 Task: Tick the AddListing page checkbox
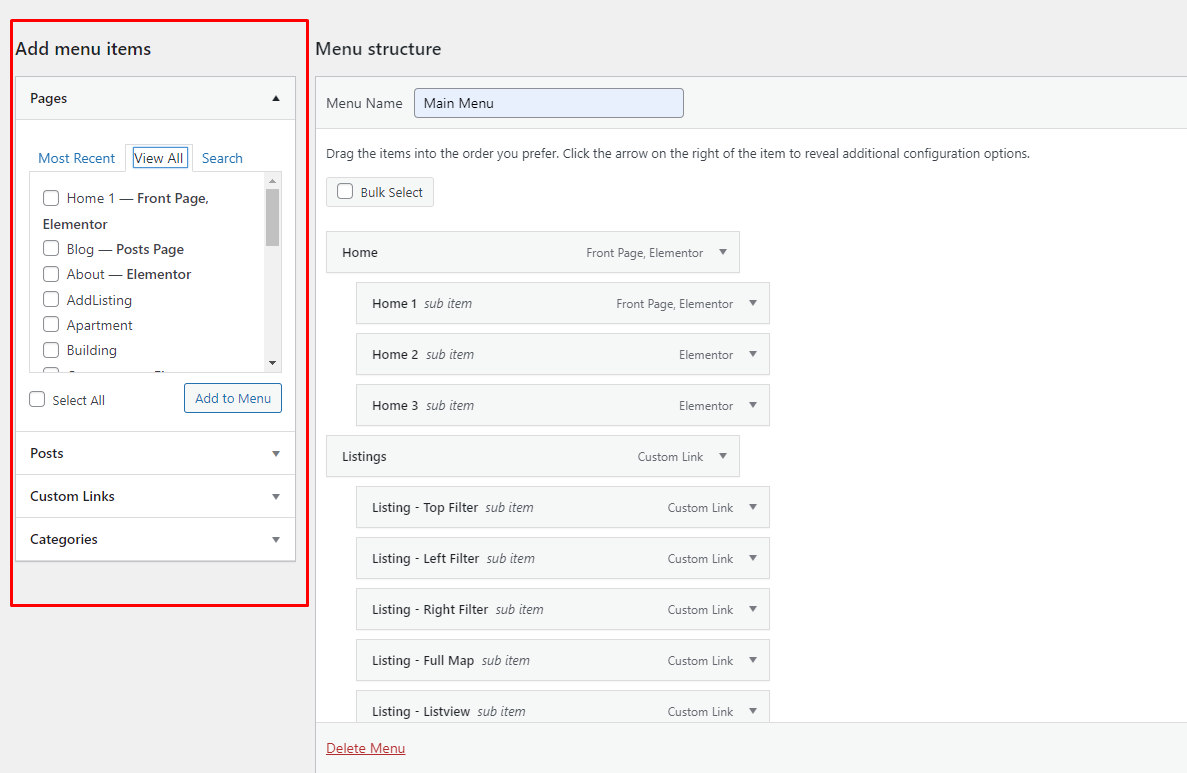click(x=51, y=300)
